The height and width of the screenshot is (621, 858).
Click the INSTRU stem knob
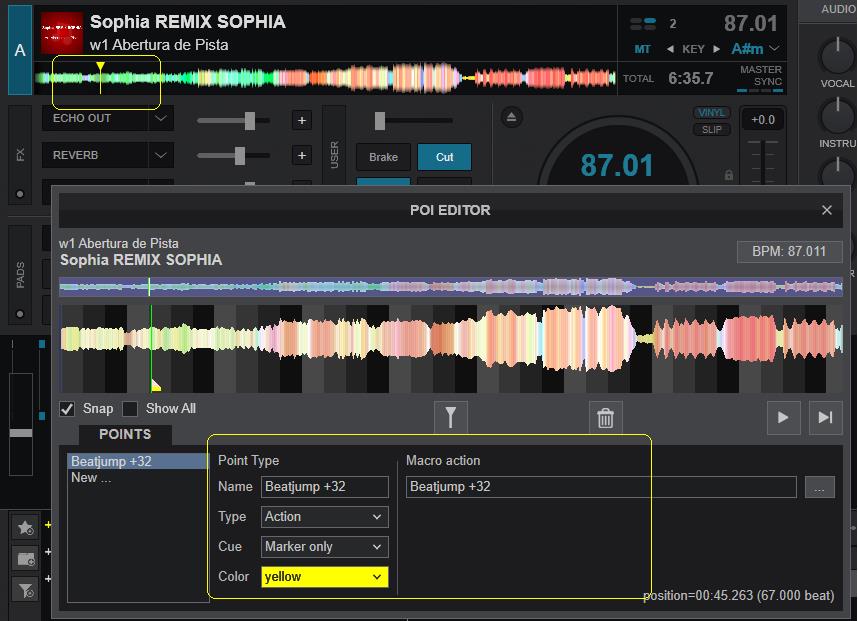(837, 115)
